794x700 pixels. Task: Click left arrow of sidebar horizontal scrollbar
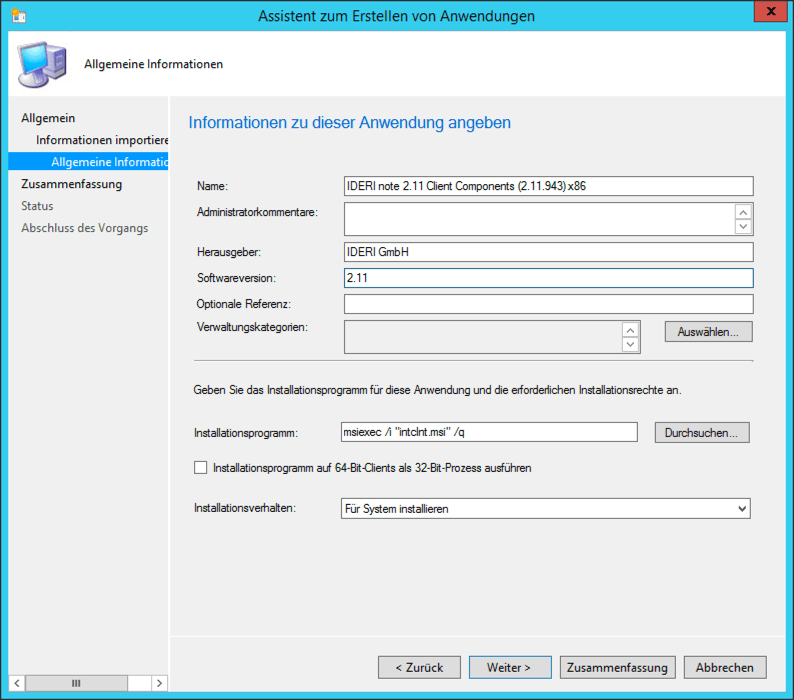point(17,683)
